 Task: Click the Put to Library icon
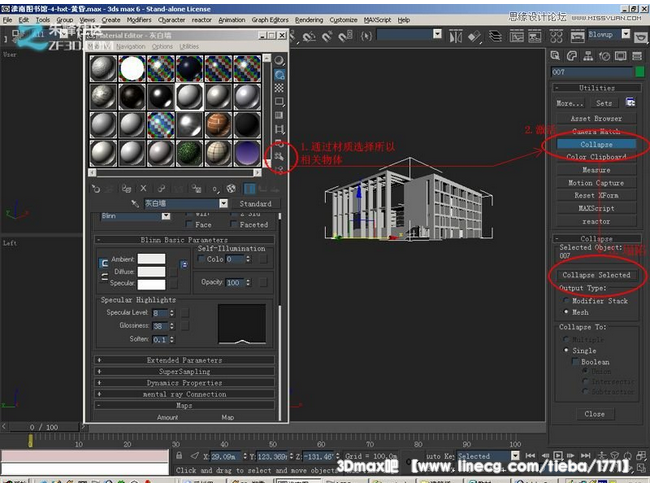[x=196, y=189]
